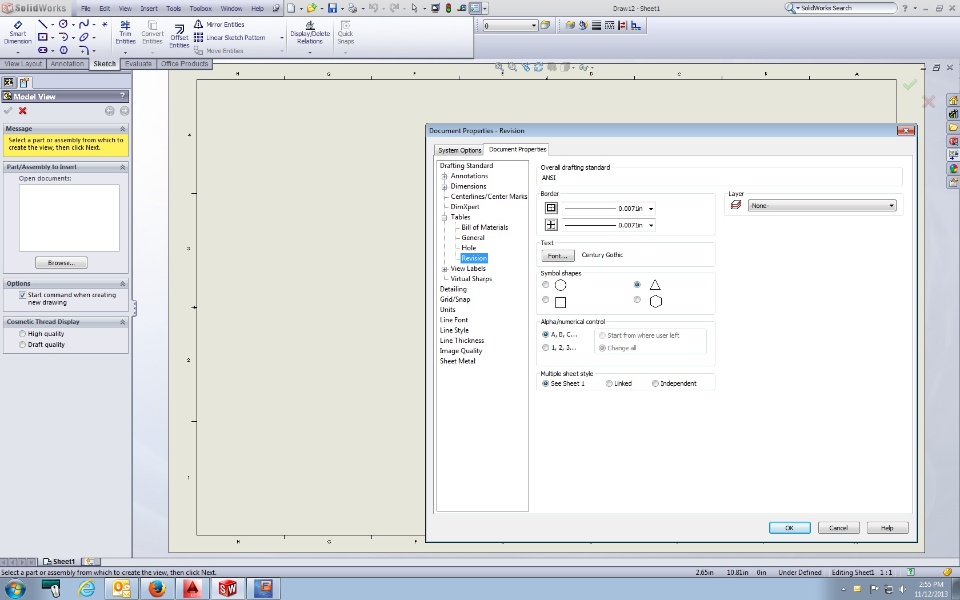Open the Toolbox menu
960x600 pixels.
[200, 9]
